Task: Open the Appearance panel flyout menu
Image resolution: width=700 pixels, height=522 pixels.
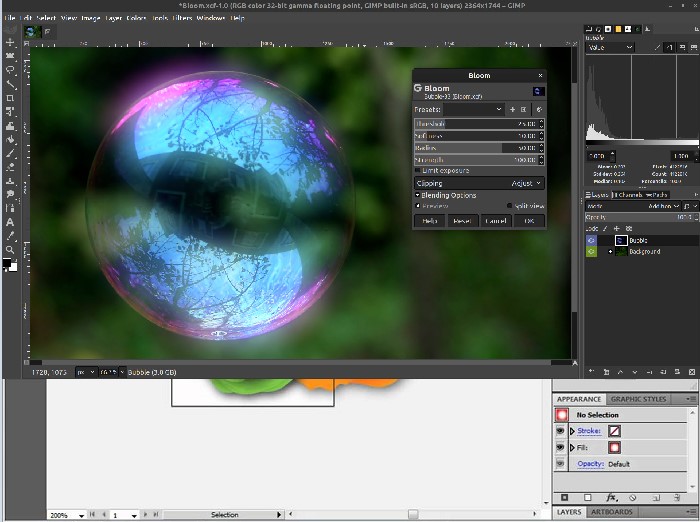Action: [x=692, y=399]
